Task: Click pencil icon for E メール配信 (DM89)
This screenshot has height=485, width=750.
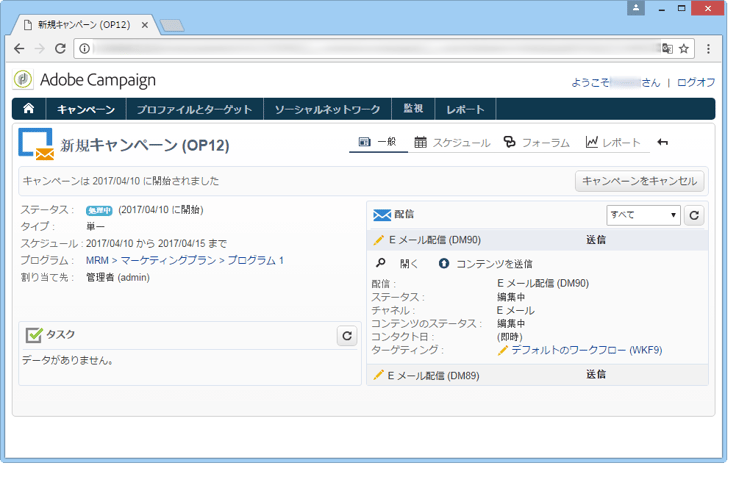Action: 378,375
